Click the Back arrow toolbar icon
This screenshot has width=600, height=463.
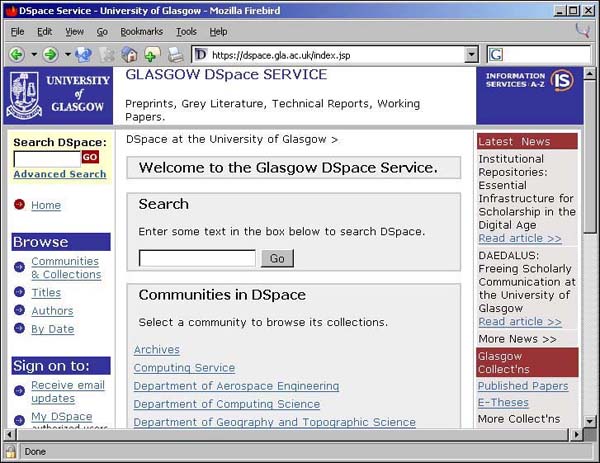[x=17, y=55]
